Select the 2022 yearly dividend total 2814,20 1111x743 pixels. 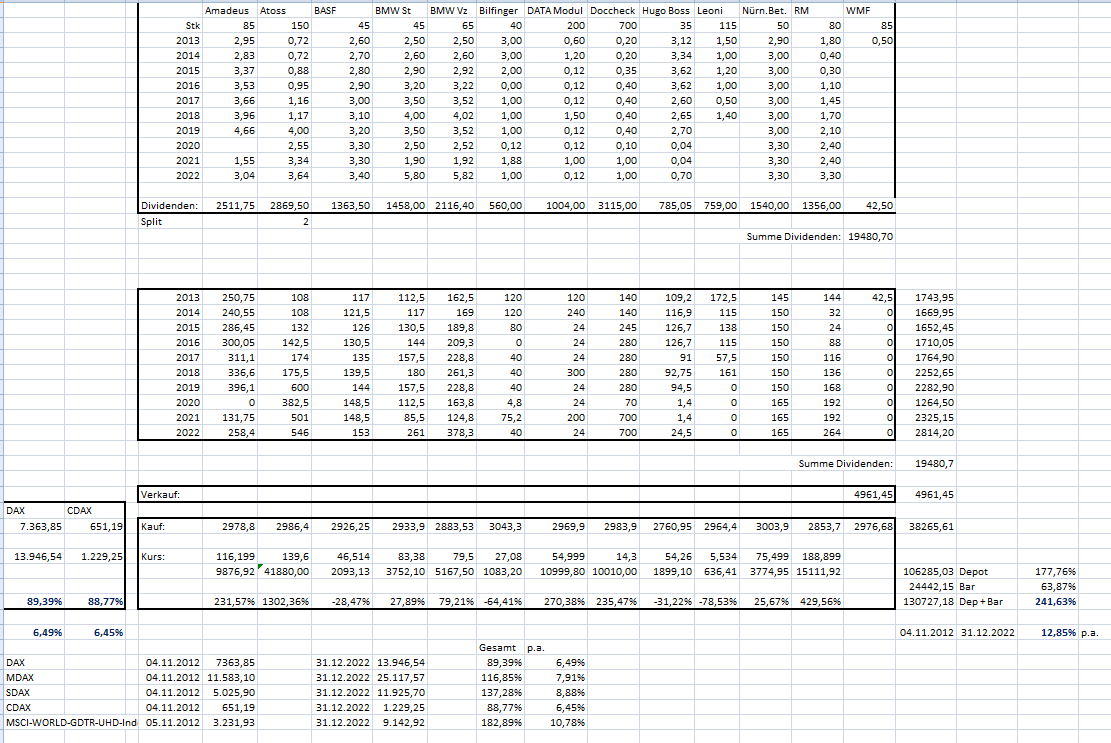[x=926, y=432]
